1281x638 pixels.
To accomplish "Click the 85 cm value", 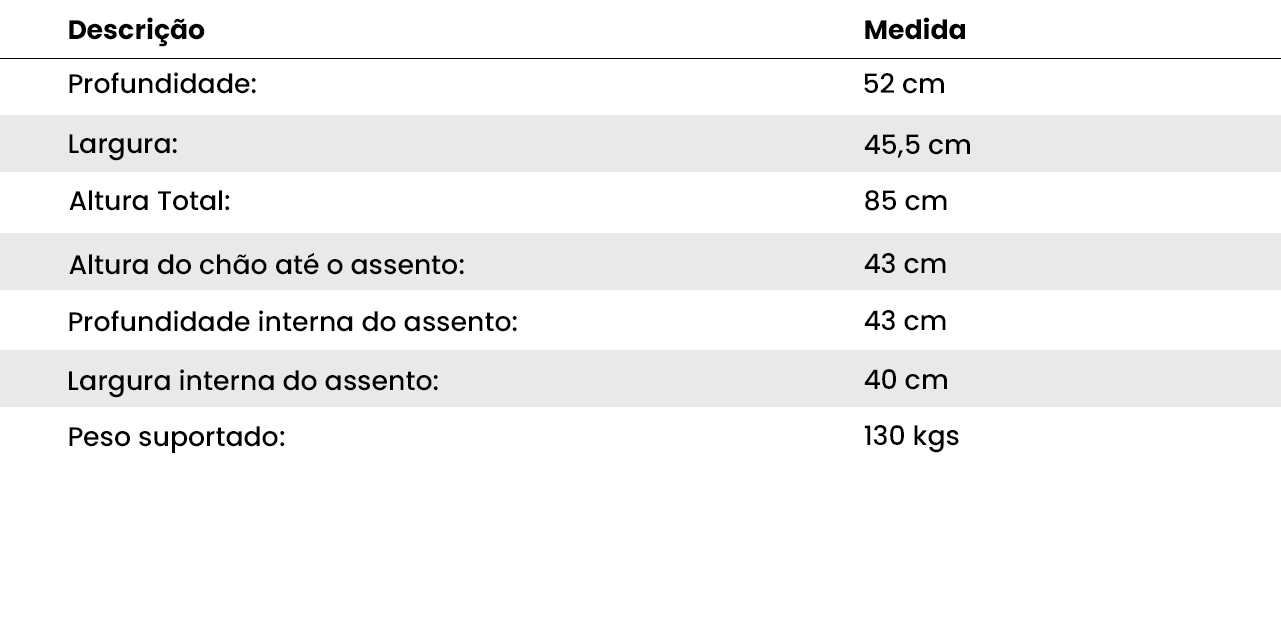I will (x=905, y=202).
